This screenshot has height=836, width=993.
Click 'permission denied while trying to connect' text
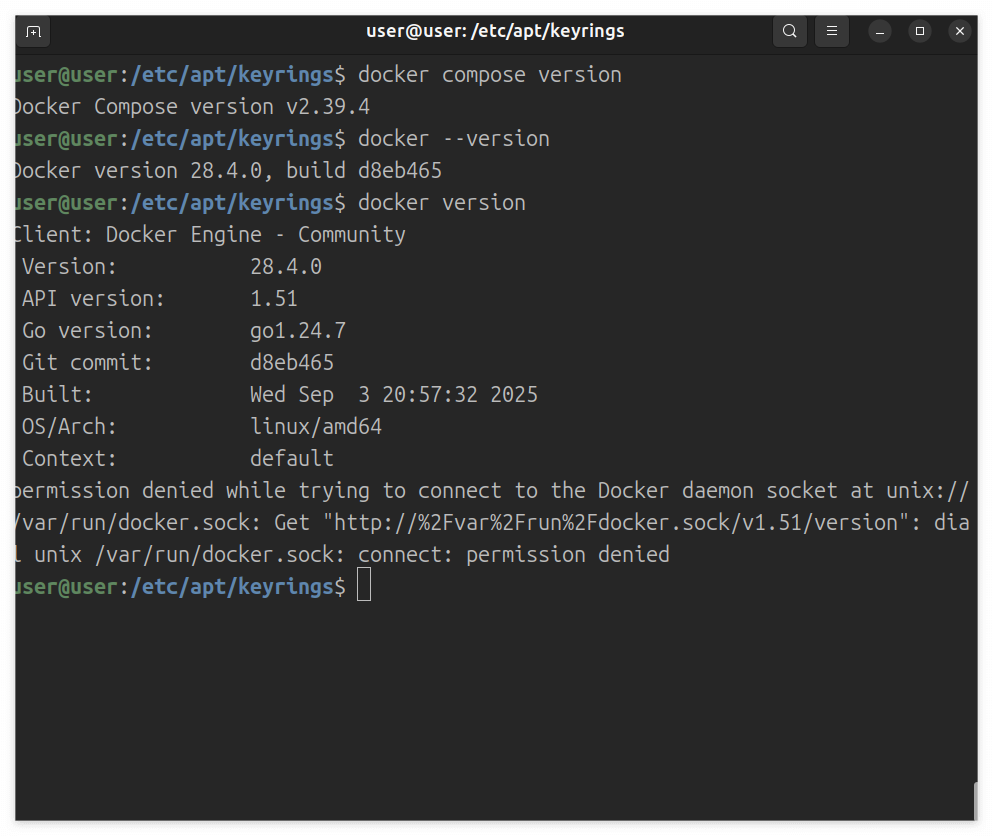pos(258,491)
